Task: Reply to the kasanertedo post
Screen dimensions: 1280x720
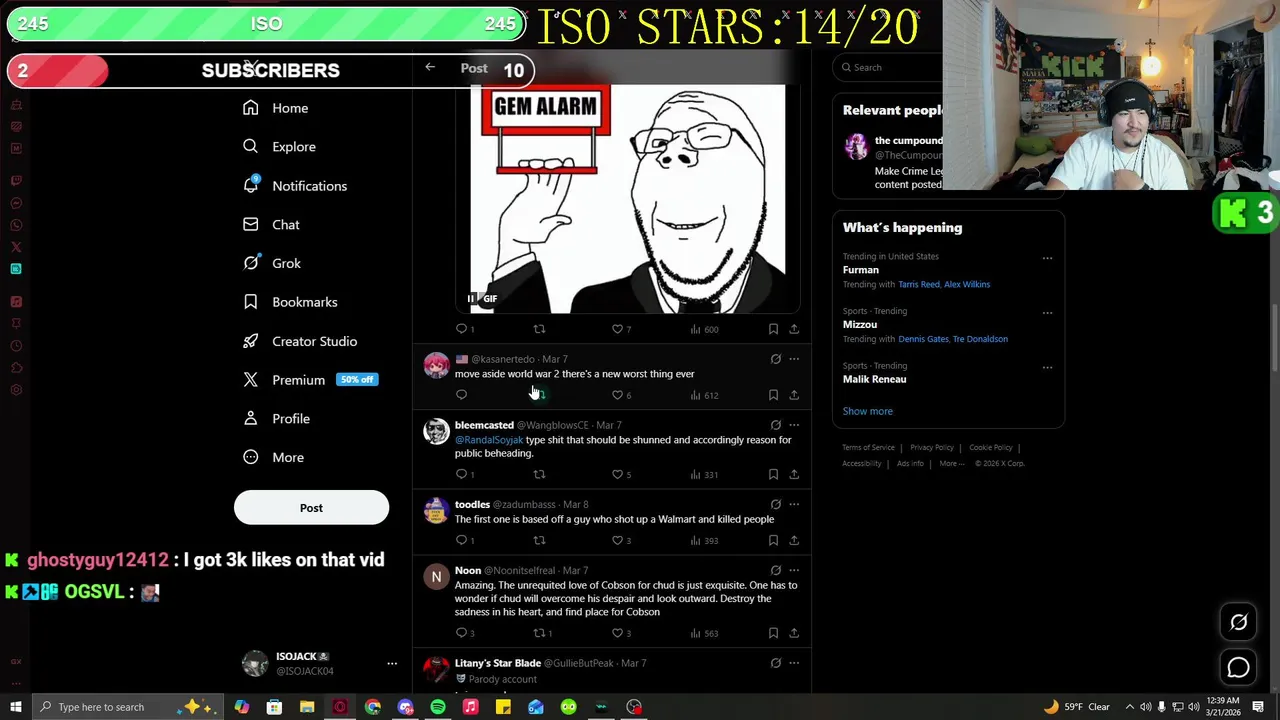Action: point(461,395)
